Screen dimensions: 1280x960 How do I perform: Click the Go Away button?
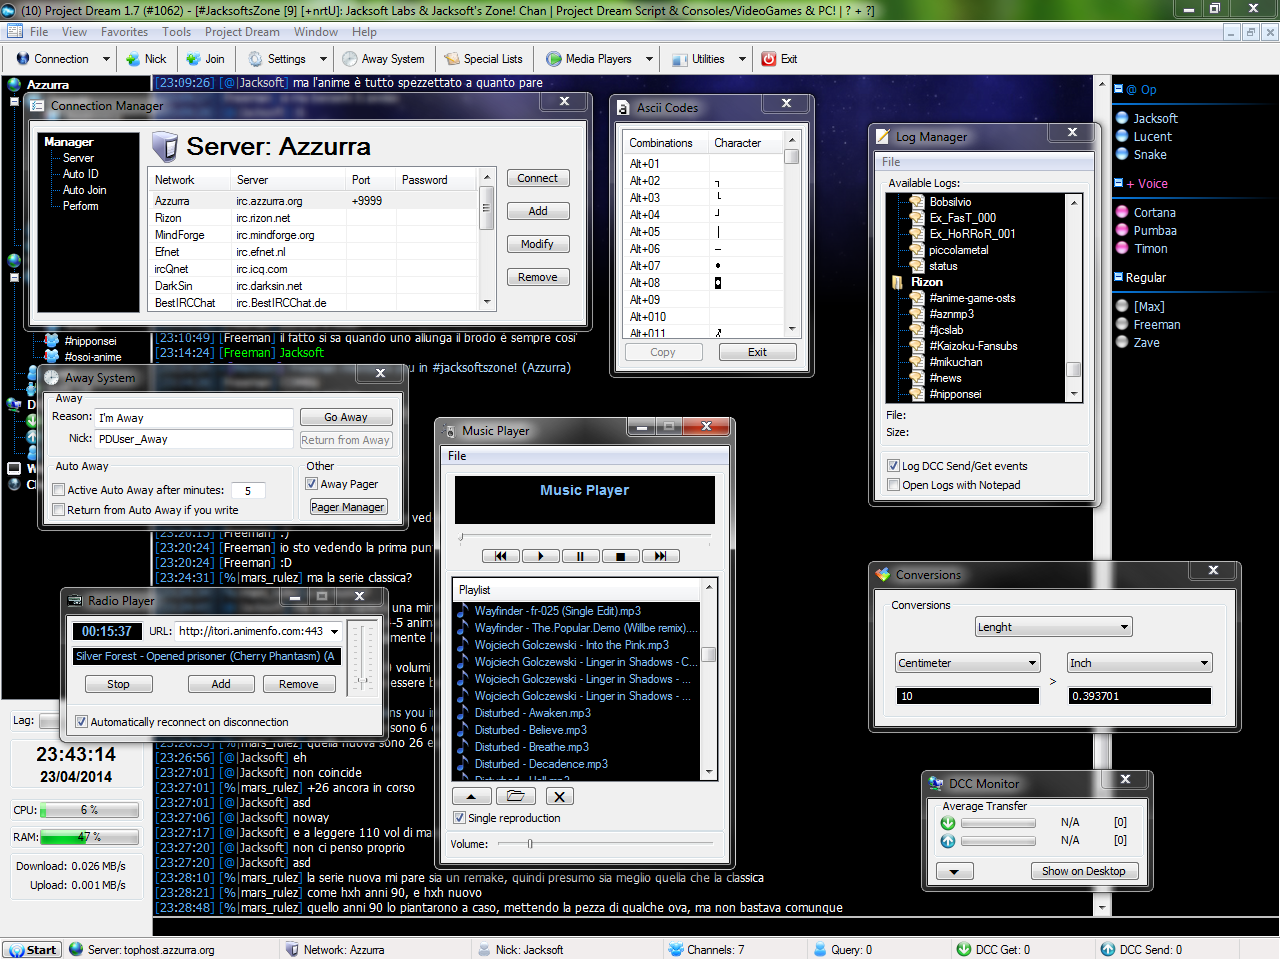[345, 417]
